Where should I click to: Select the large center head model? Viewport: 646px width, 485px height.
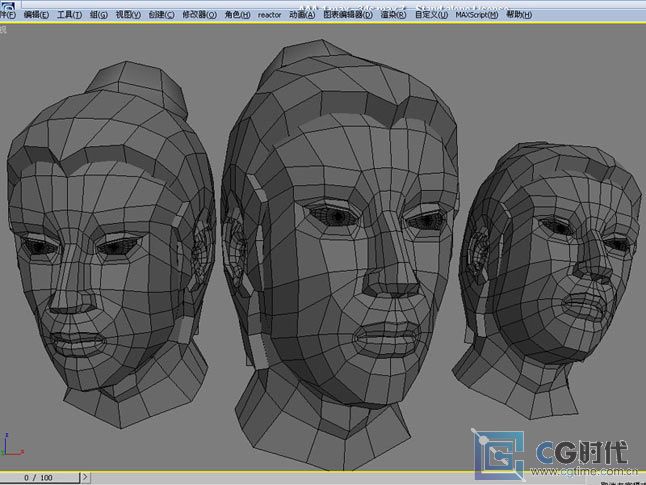[x=342, y=255]
